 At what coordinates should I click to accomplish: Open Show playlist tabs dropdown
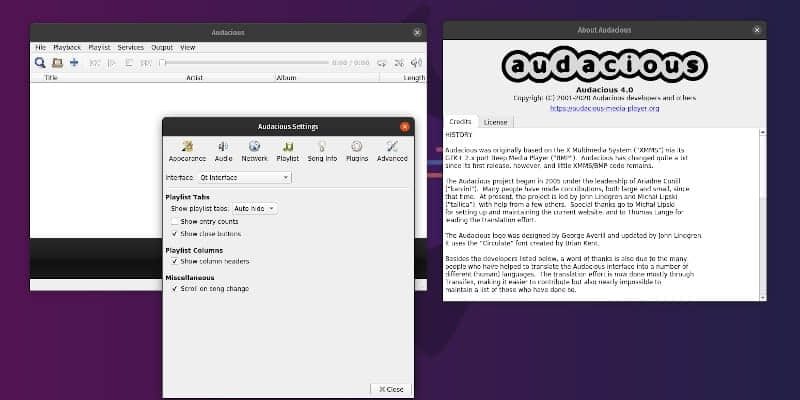click(255, 209)
